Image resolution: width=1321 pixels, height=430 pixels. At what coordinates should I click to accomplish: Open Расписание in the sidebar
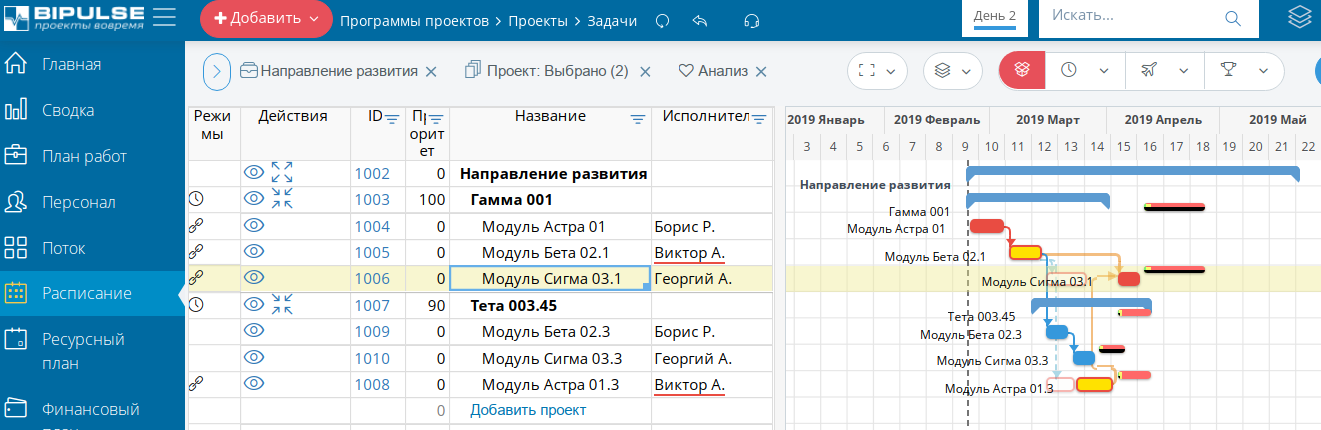click(86, 294)
